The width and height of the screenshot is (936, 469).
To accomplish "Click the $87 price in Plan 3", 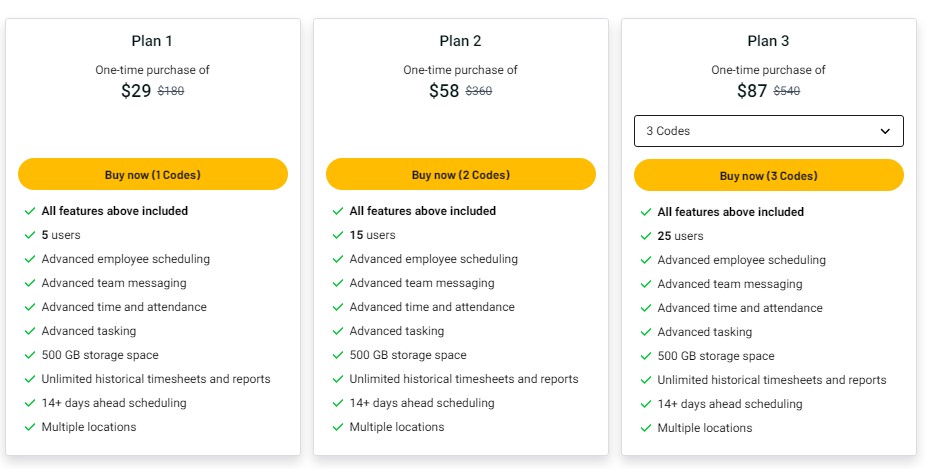I will (x=752, y=91).
